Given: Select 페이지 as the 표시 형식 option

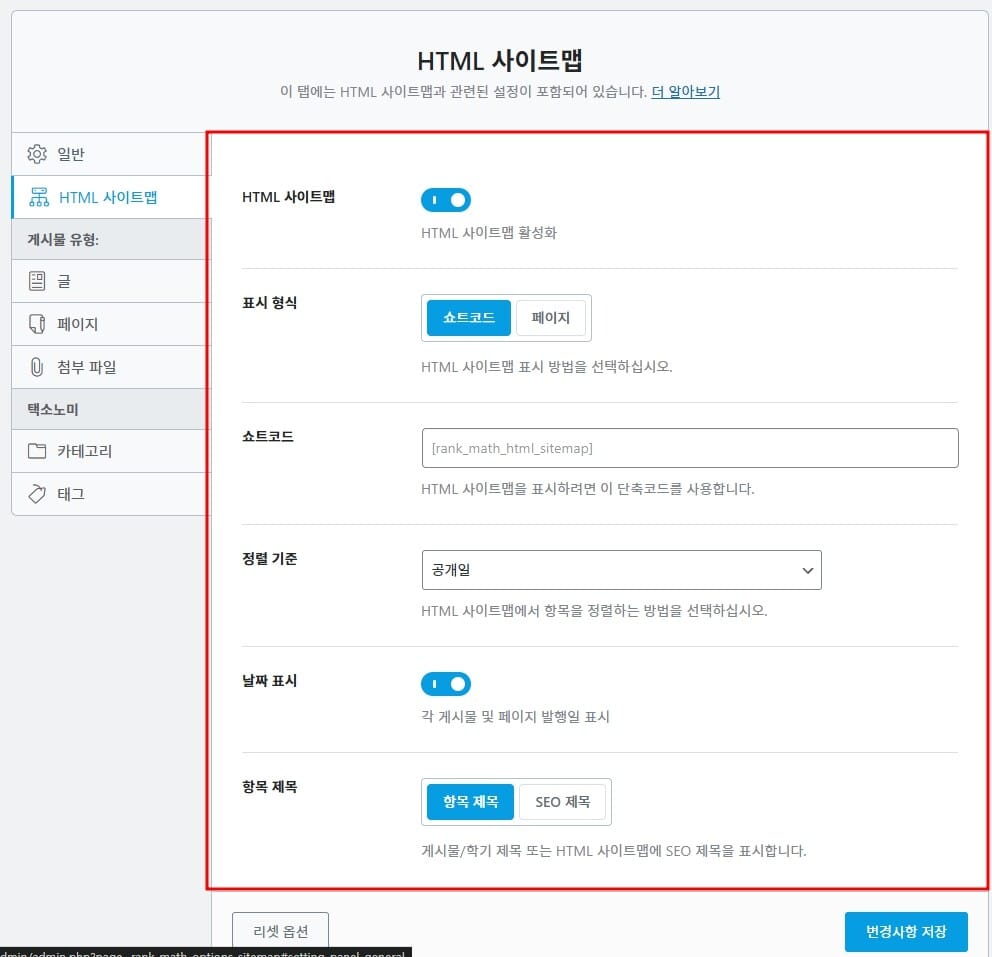Looking at the screenshot, I should [550, 318].
